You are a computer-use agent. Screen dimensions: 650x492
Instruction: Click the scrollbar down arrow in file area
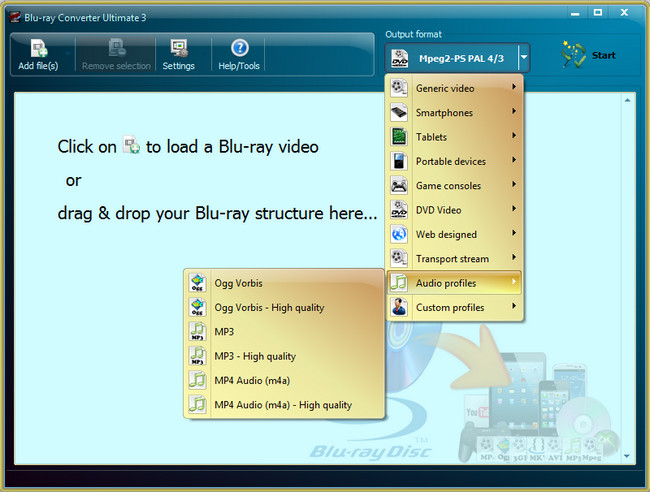[627, 456]
